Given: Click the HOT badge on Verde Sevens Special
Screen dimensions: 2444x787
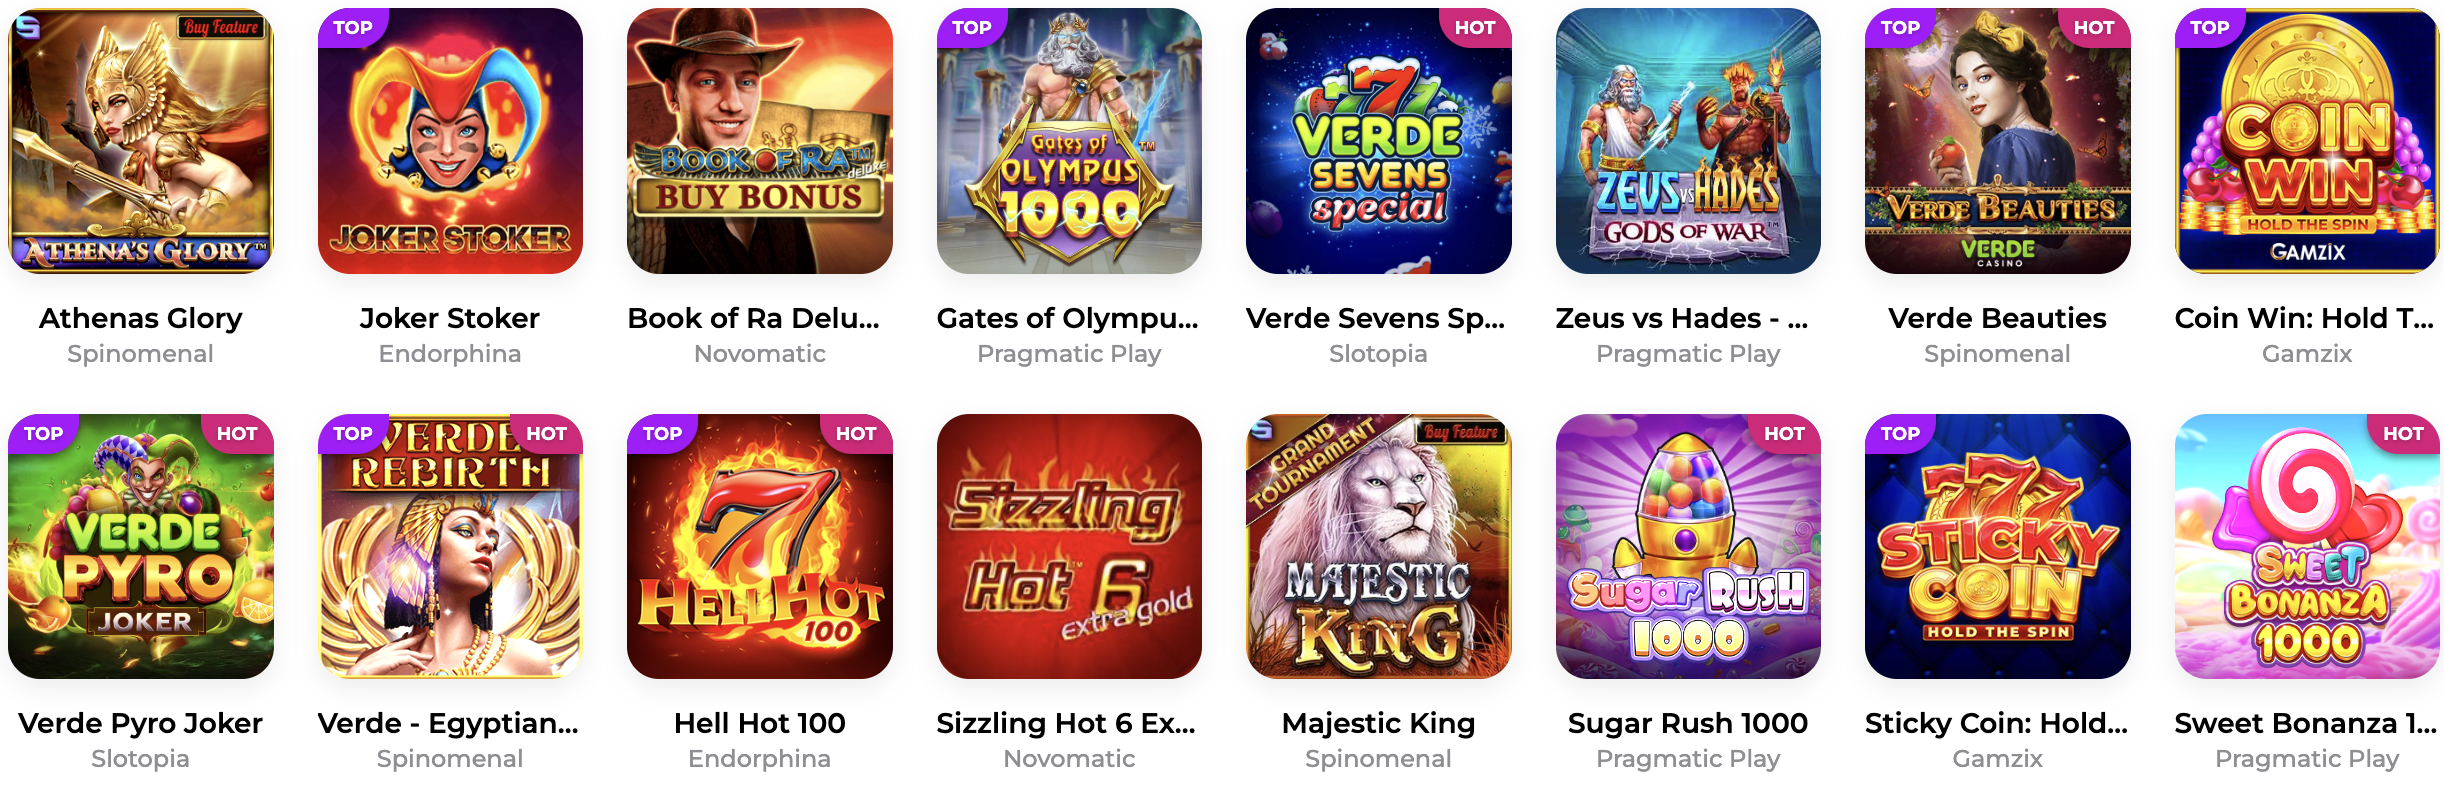Looking at the screenshot, I should [x=1474, y=28].
